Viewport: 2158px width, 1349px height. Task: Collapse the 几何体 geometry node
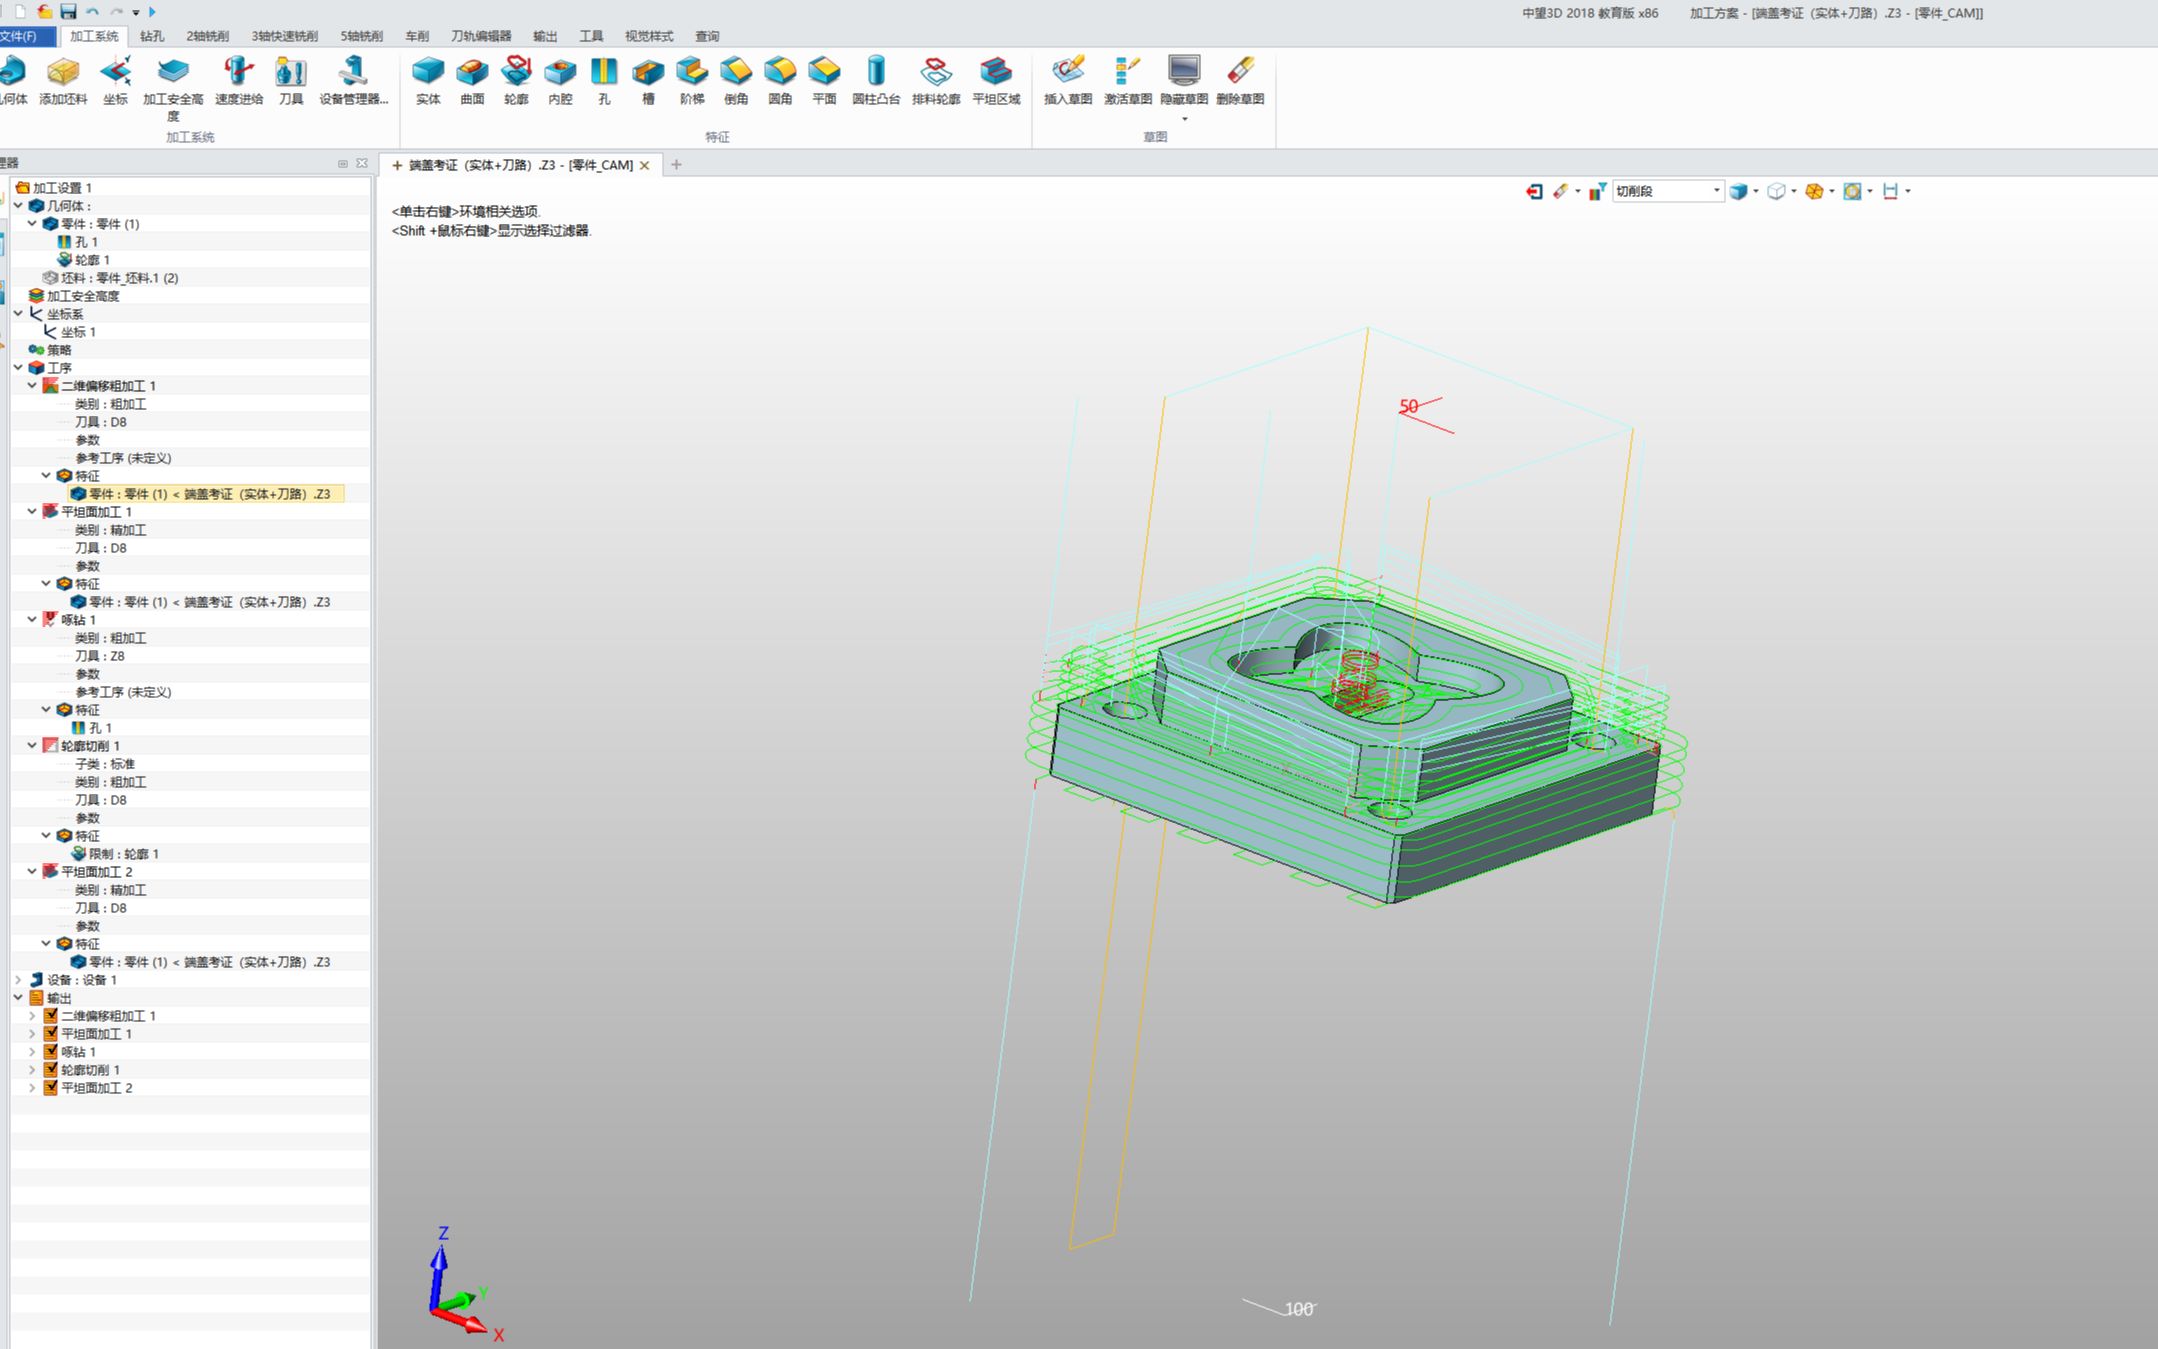[19, 205]
